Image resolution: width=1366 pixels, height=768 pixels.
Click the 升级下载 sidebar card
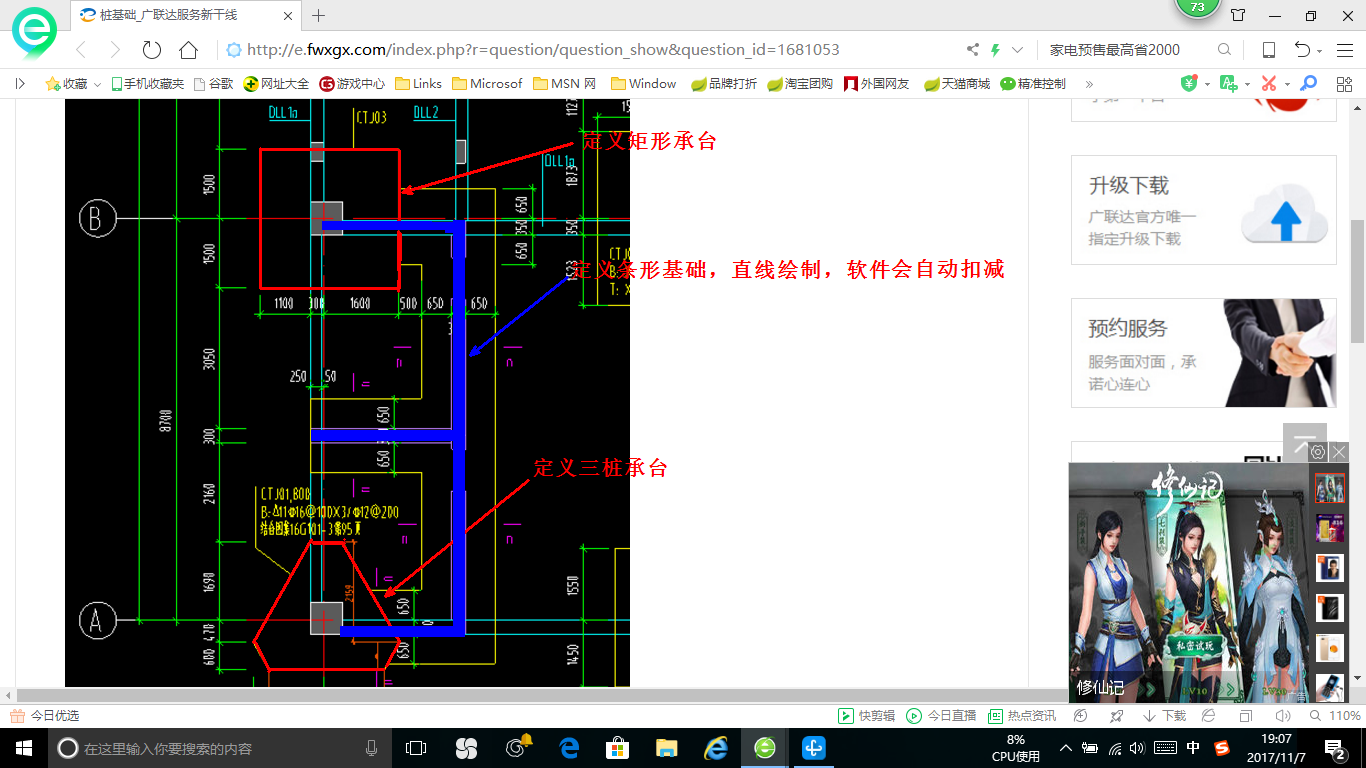coord(1204,210)
